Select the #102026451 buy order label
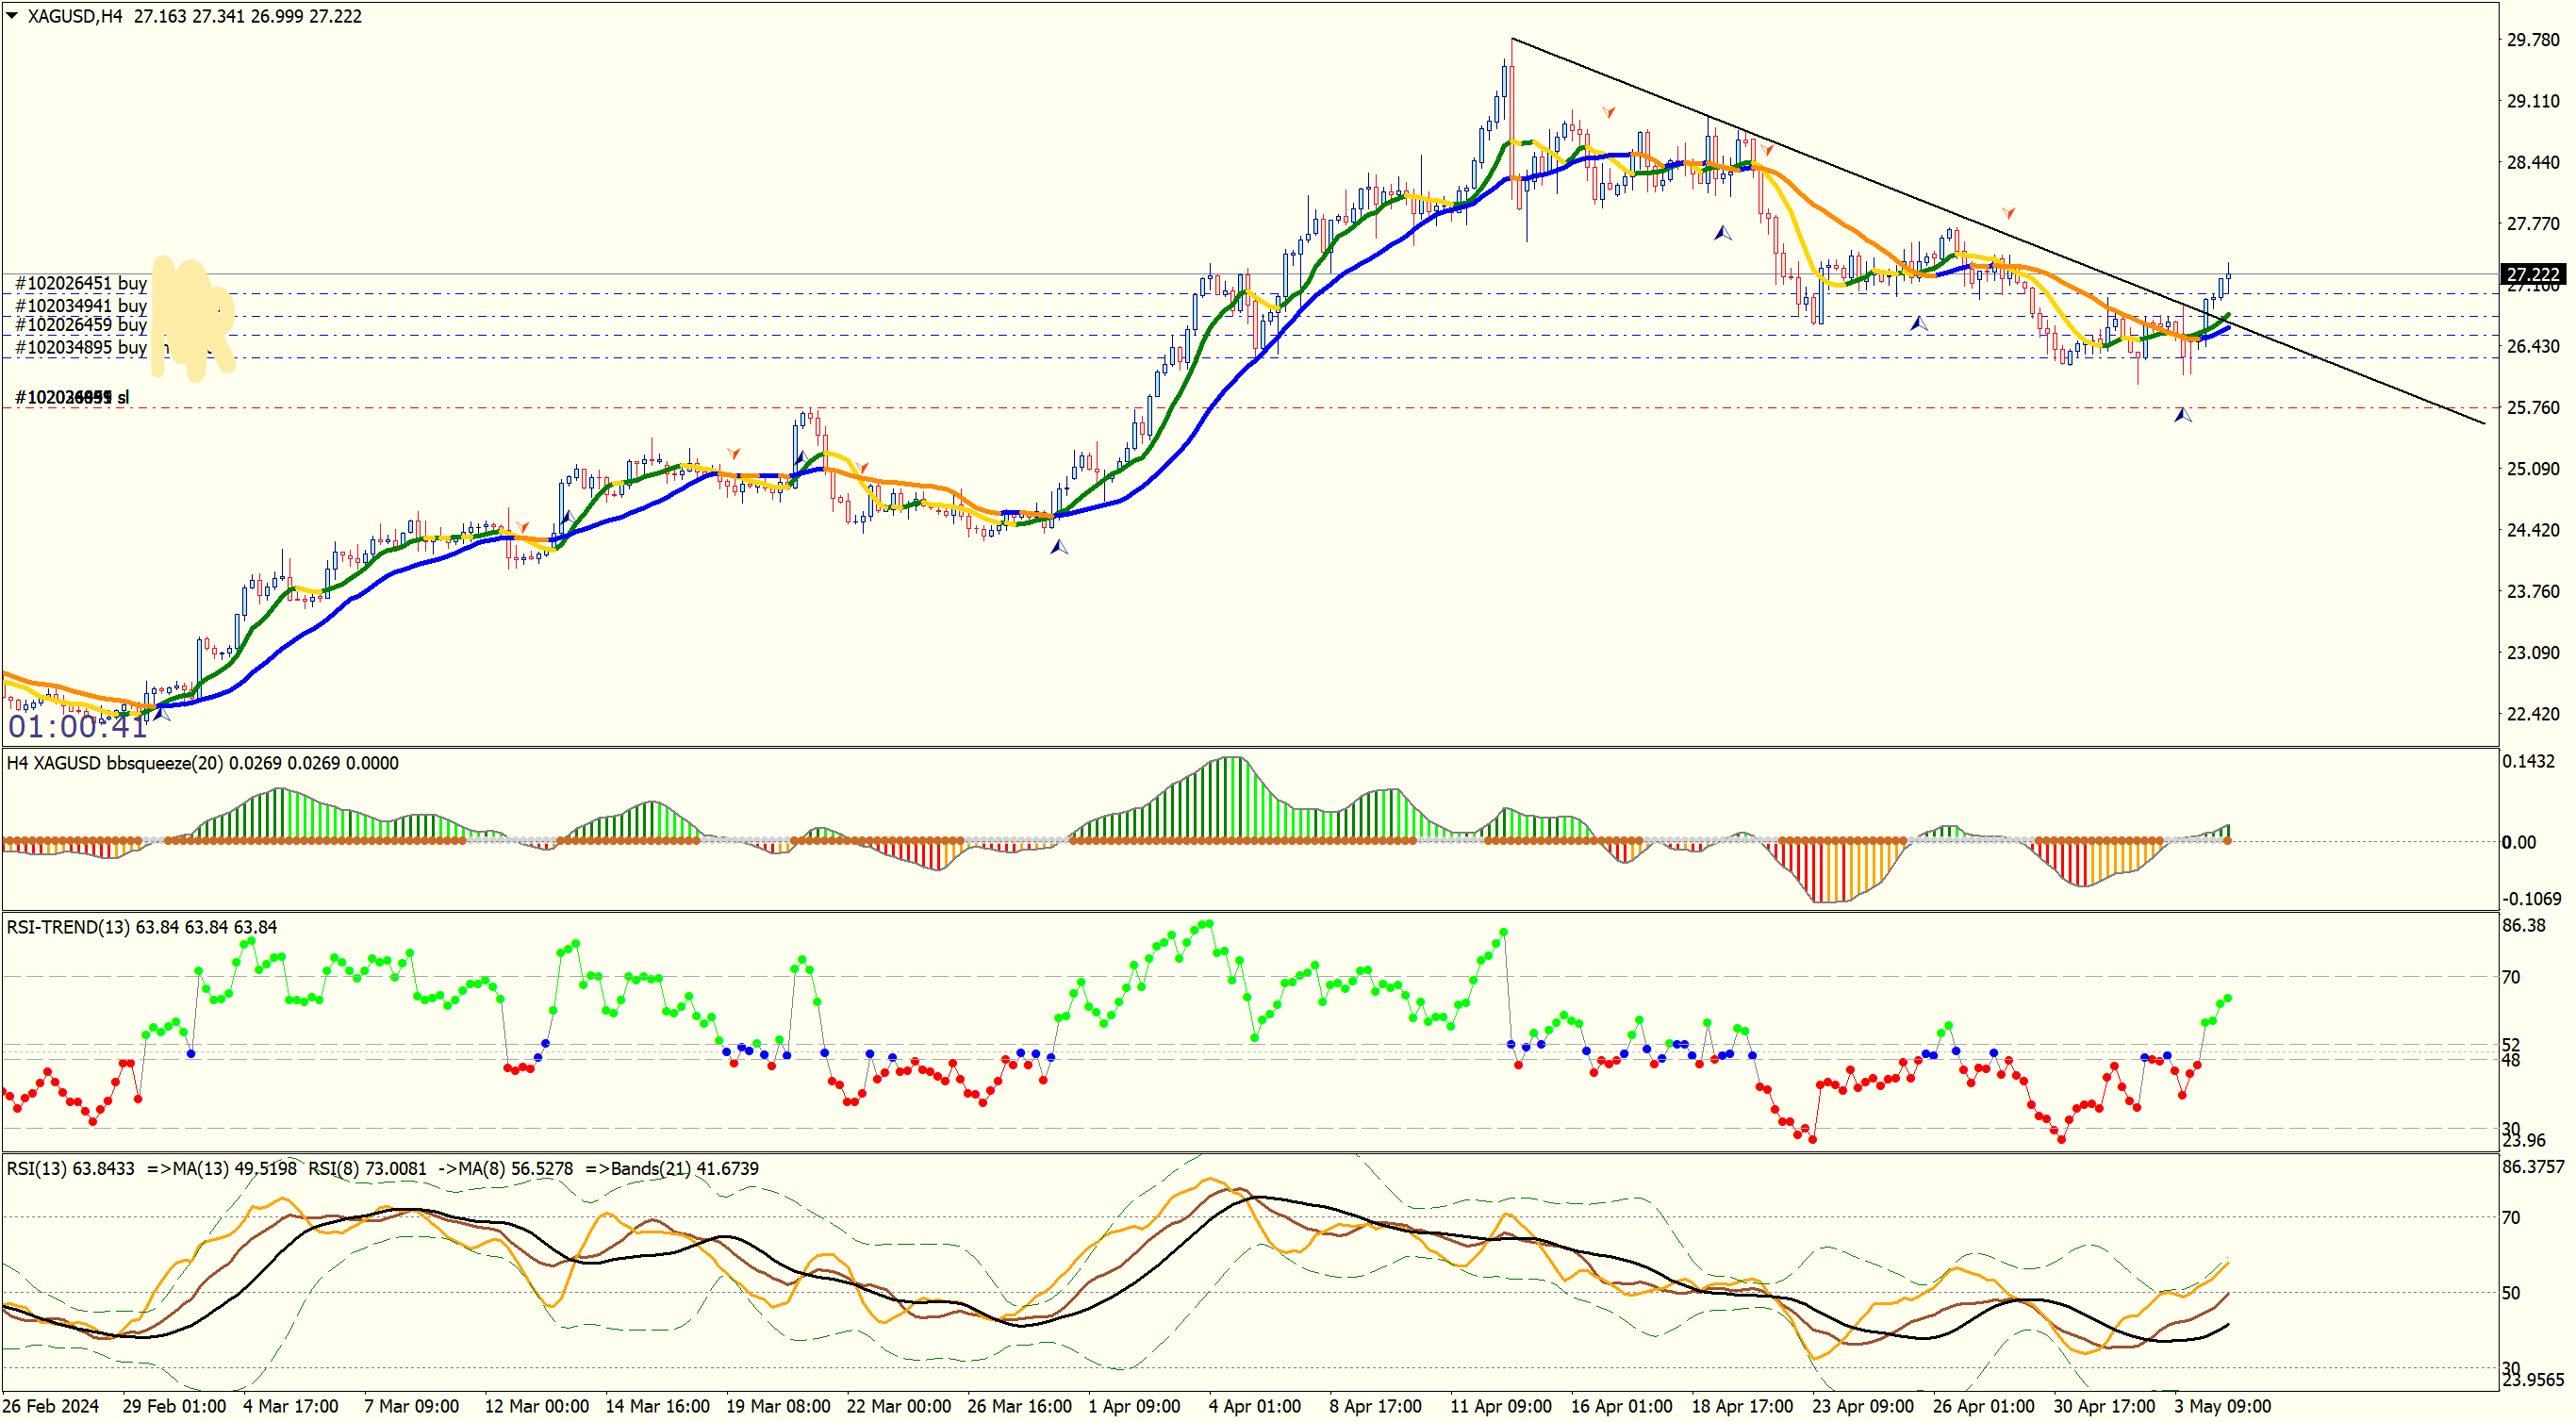Image resolution: width=2576 pixels, height=1422 pixels. (x=81, y=283)
